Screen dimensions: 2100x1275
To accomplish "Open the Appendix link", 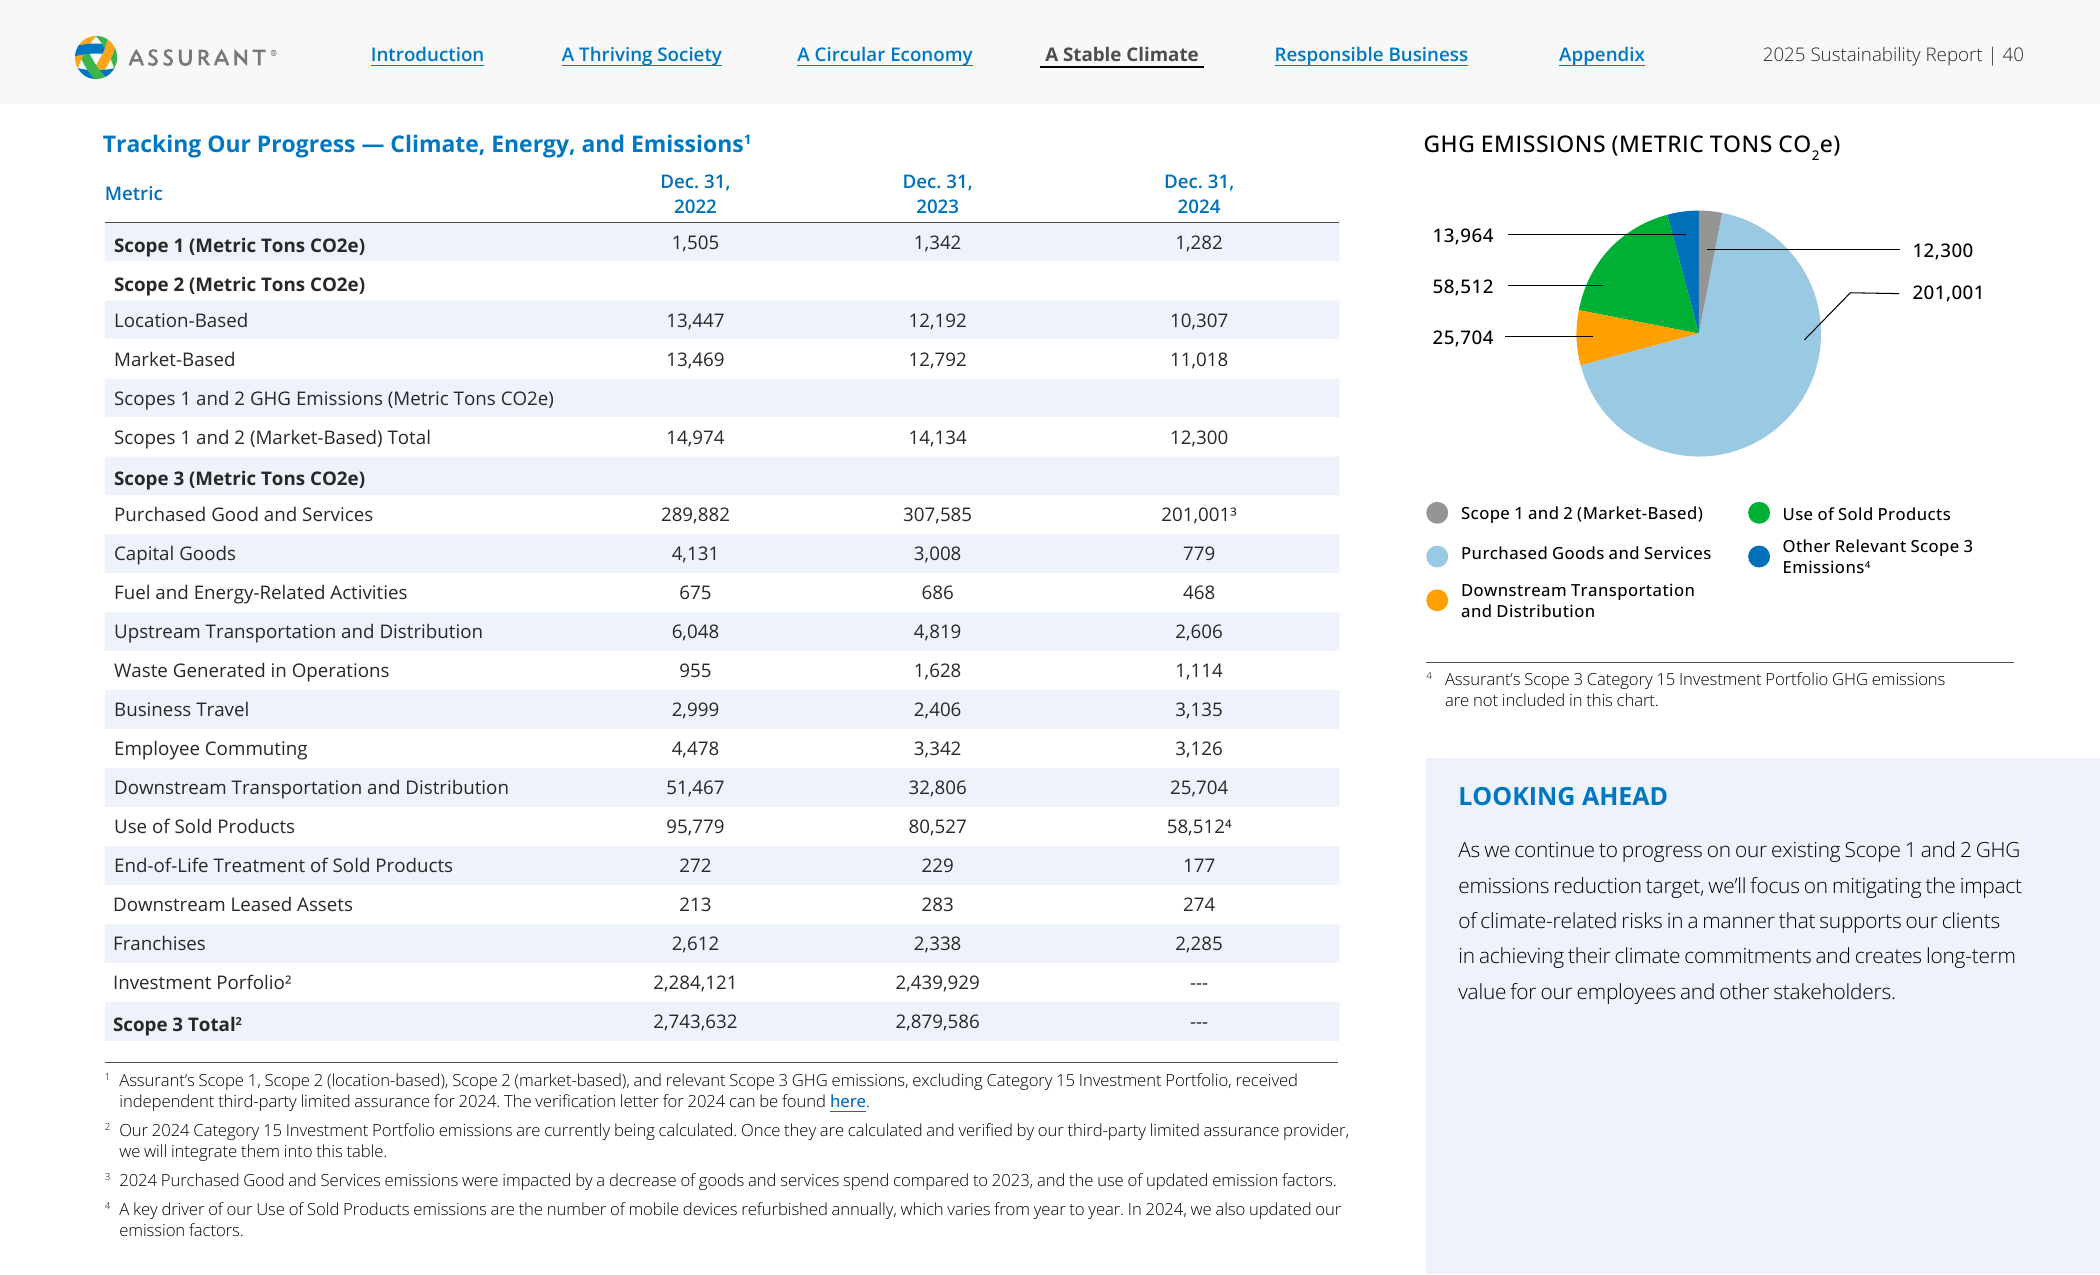I will (1601, 54).
